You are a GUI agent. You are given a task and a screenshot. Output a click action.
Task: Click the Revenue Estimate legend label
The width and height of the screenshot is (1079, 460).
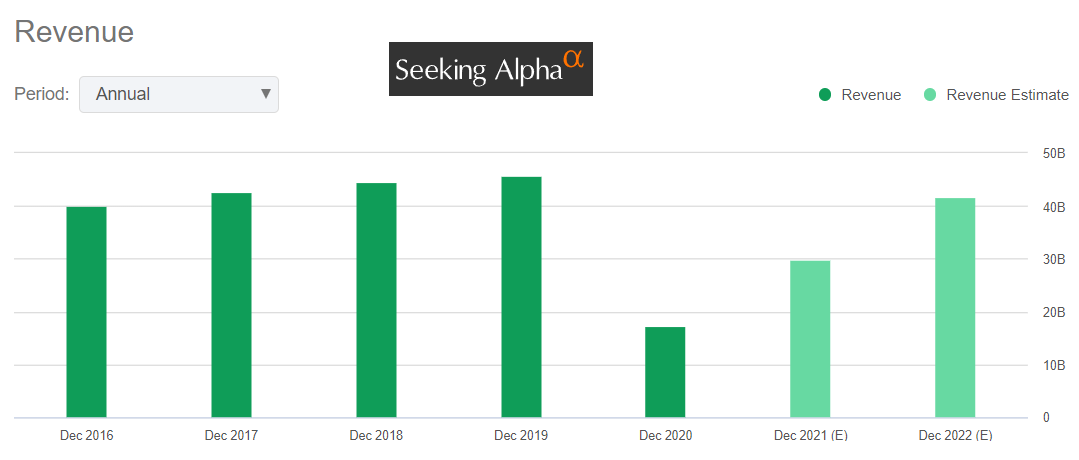pyautogui.click(x=1007, y=95)
